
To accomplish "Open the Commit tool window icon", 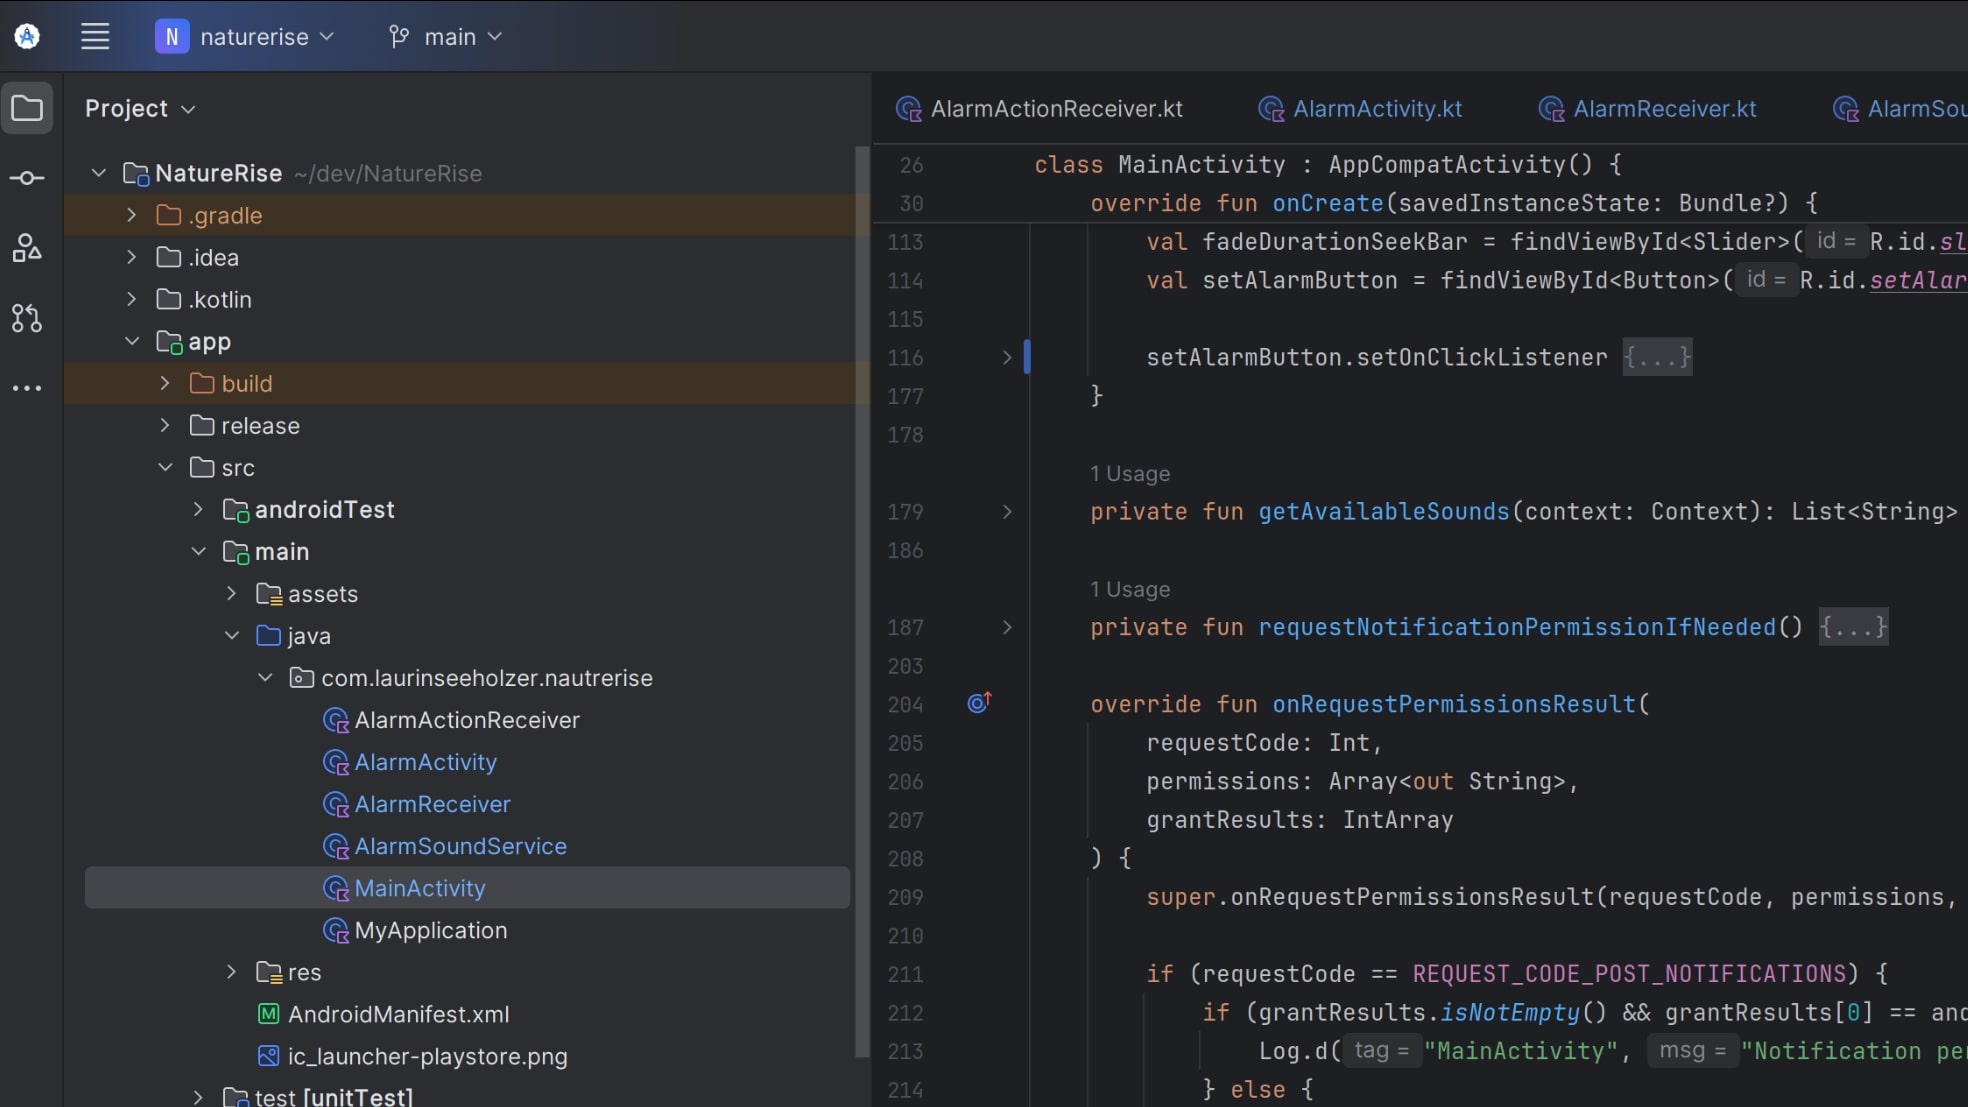I will tap(27, 178).
